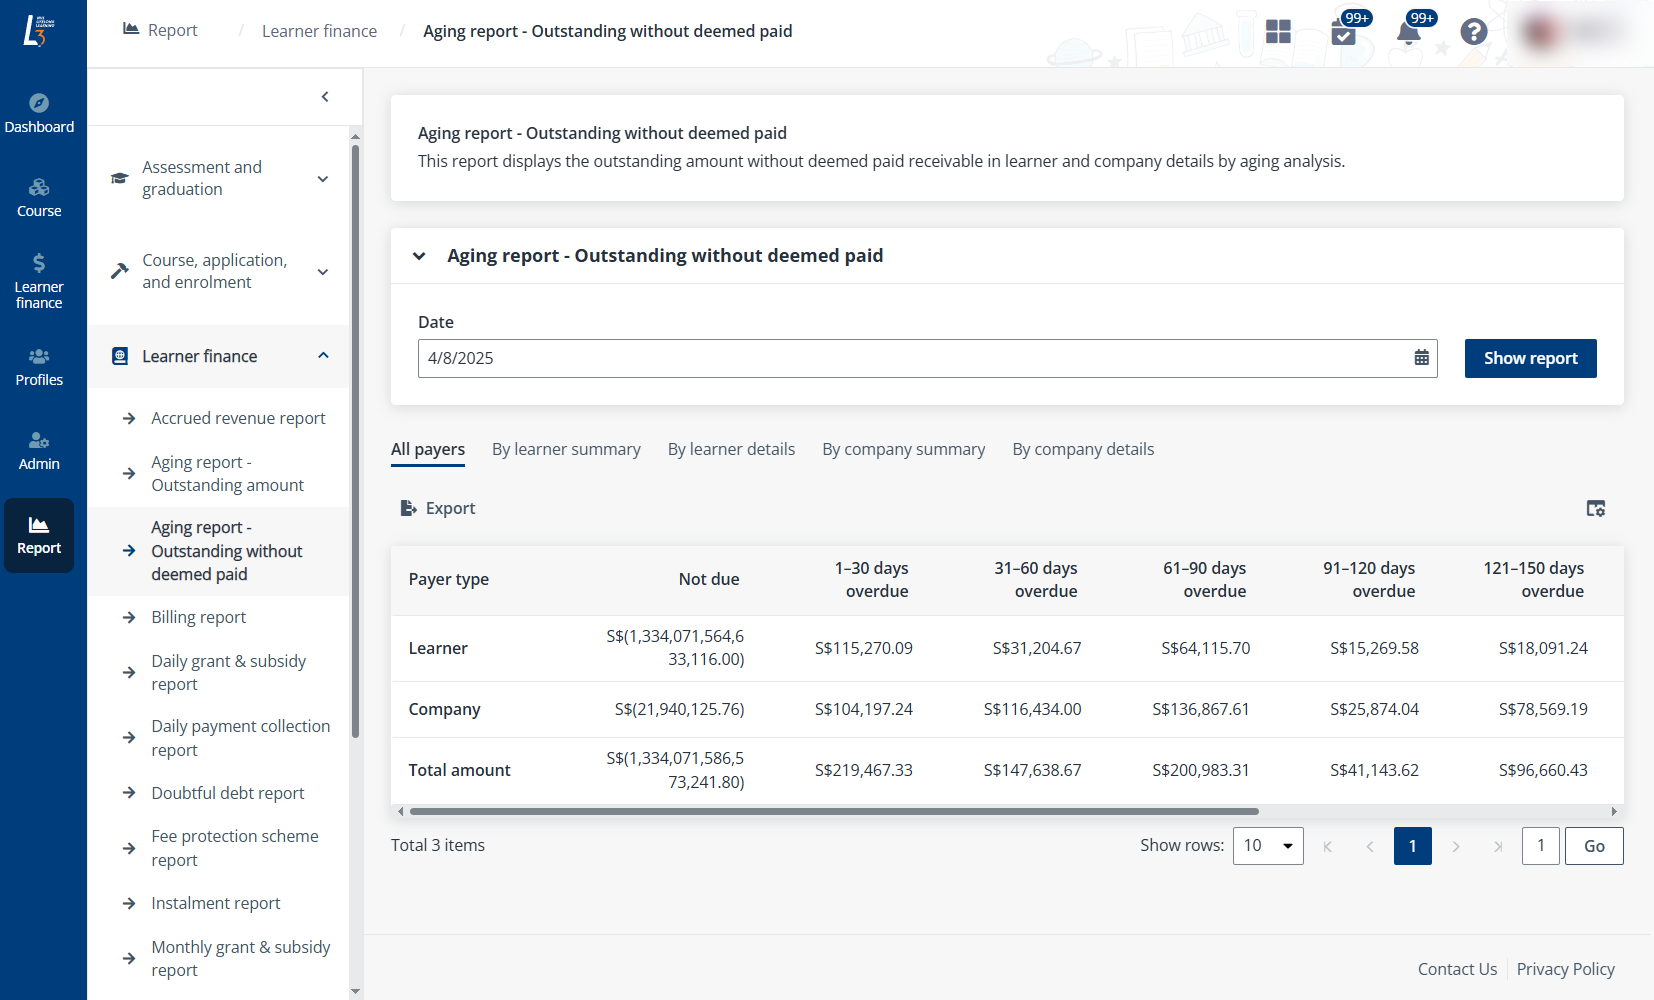Image resolution: width=1654 pixels, height=1000 pixels.
Task: Expand Assessment and graduation menu
Action: pyautogui.click(x=323, y=179)
